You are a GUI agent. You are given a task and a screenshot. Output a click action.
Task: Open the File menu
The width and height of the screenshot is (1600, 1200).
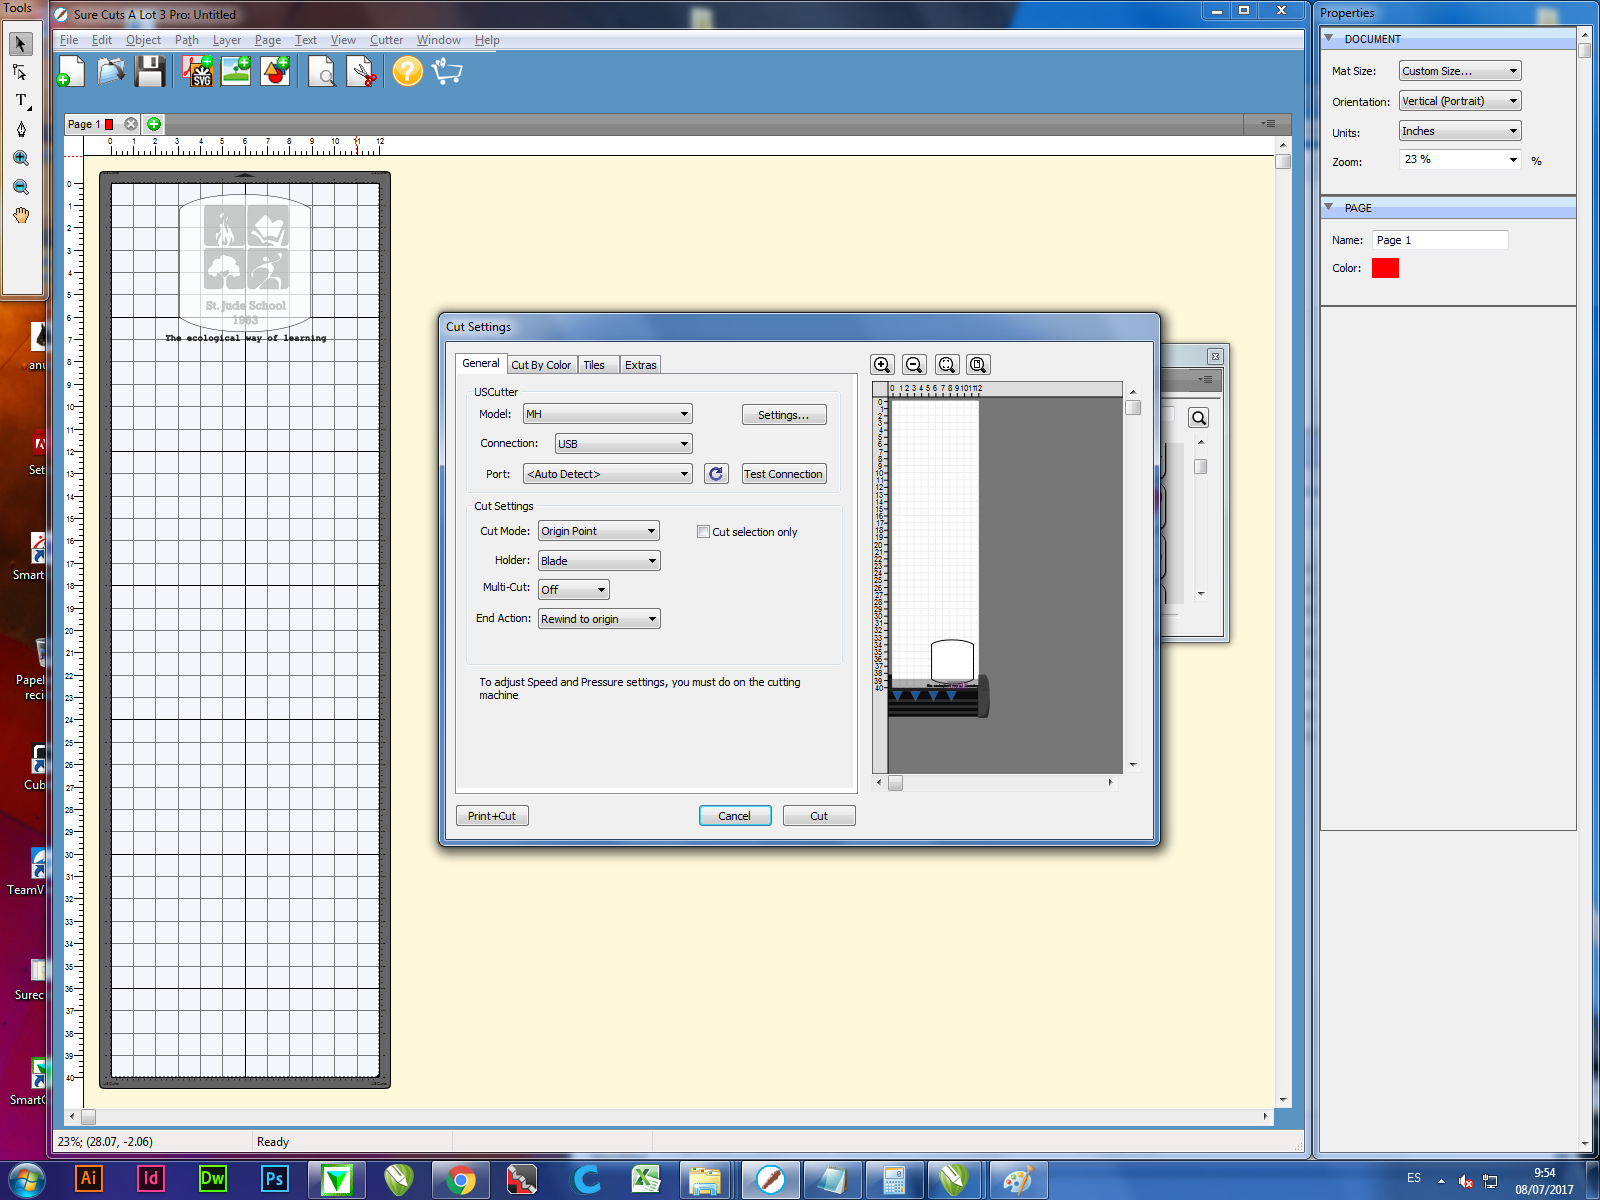coord(69,40)
